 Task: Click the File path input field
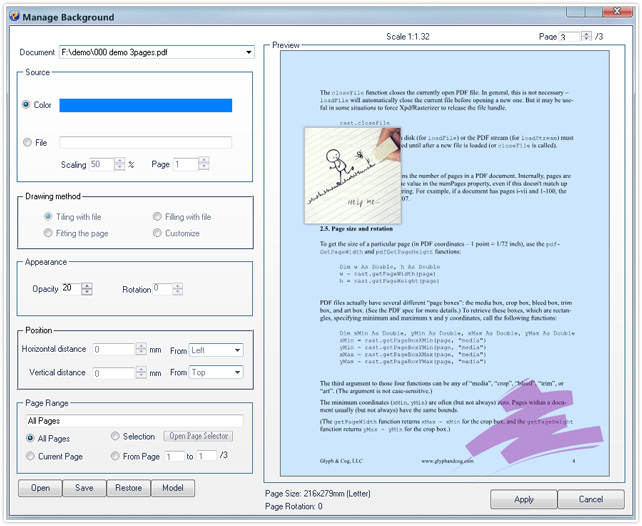click(146, 142)
